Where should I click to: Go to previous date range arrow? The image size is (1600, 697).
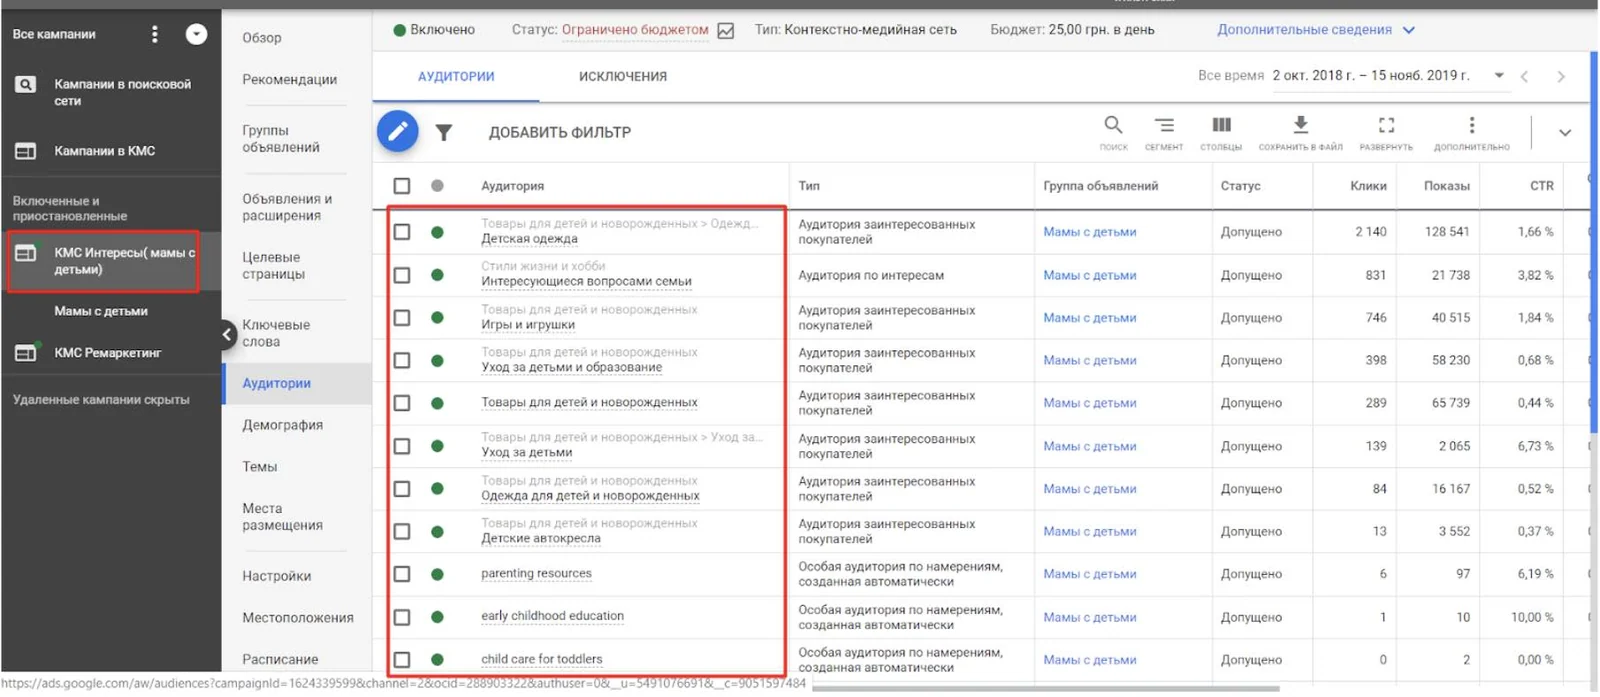pyautogui.click(x=1524, y=77)
